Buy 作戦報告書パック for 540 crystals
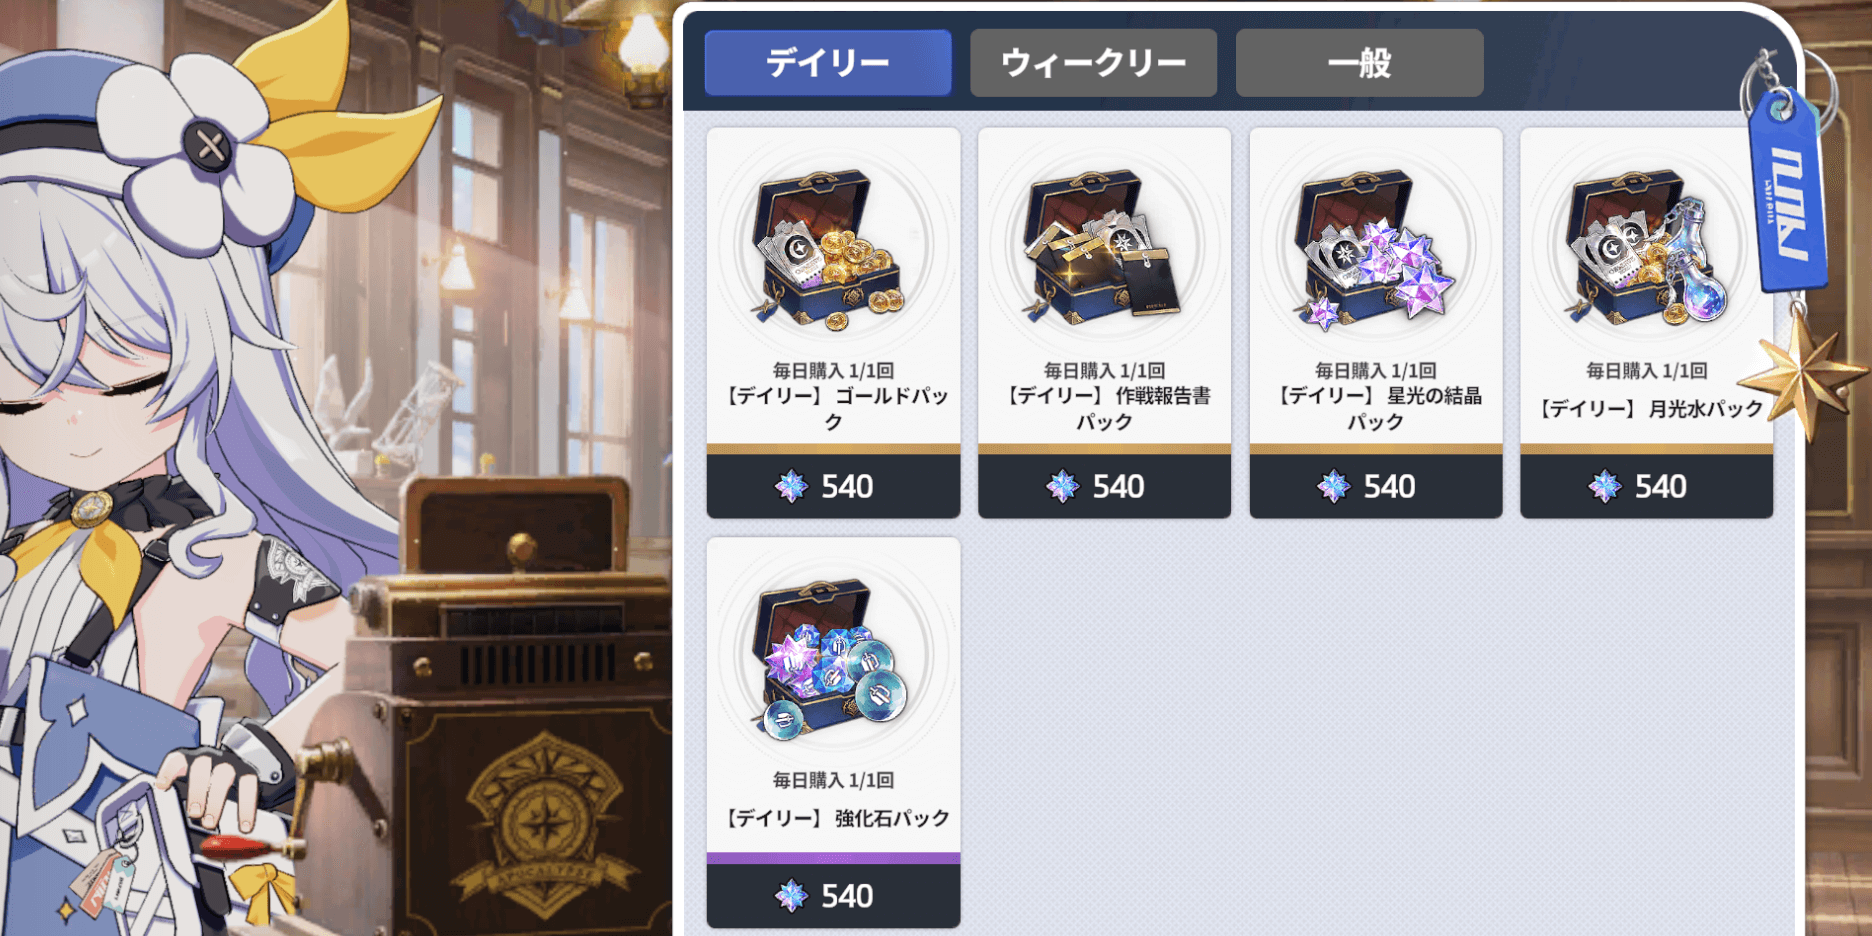The width and height of the screenshot is (1872, 936). point(1104,486)
